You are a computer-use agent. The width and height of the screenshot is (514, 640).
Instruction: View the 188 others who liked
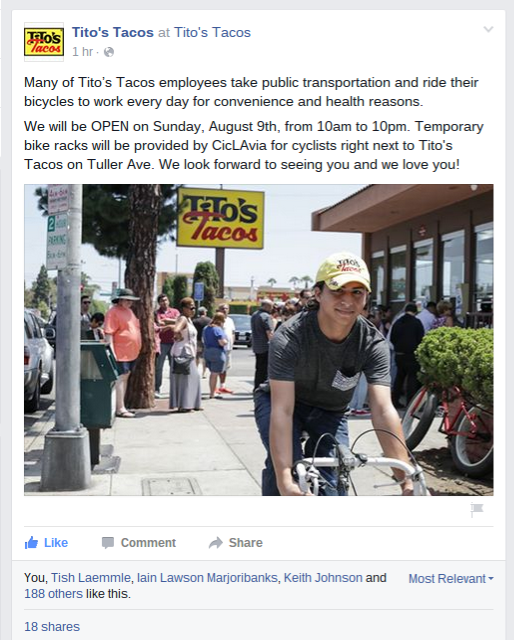tap(53, 594)
